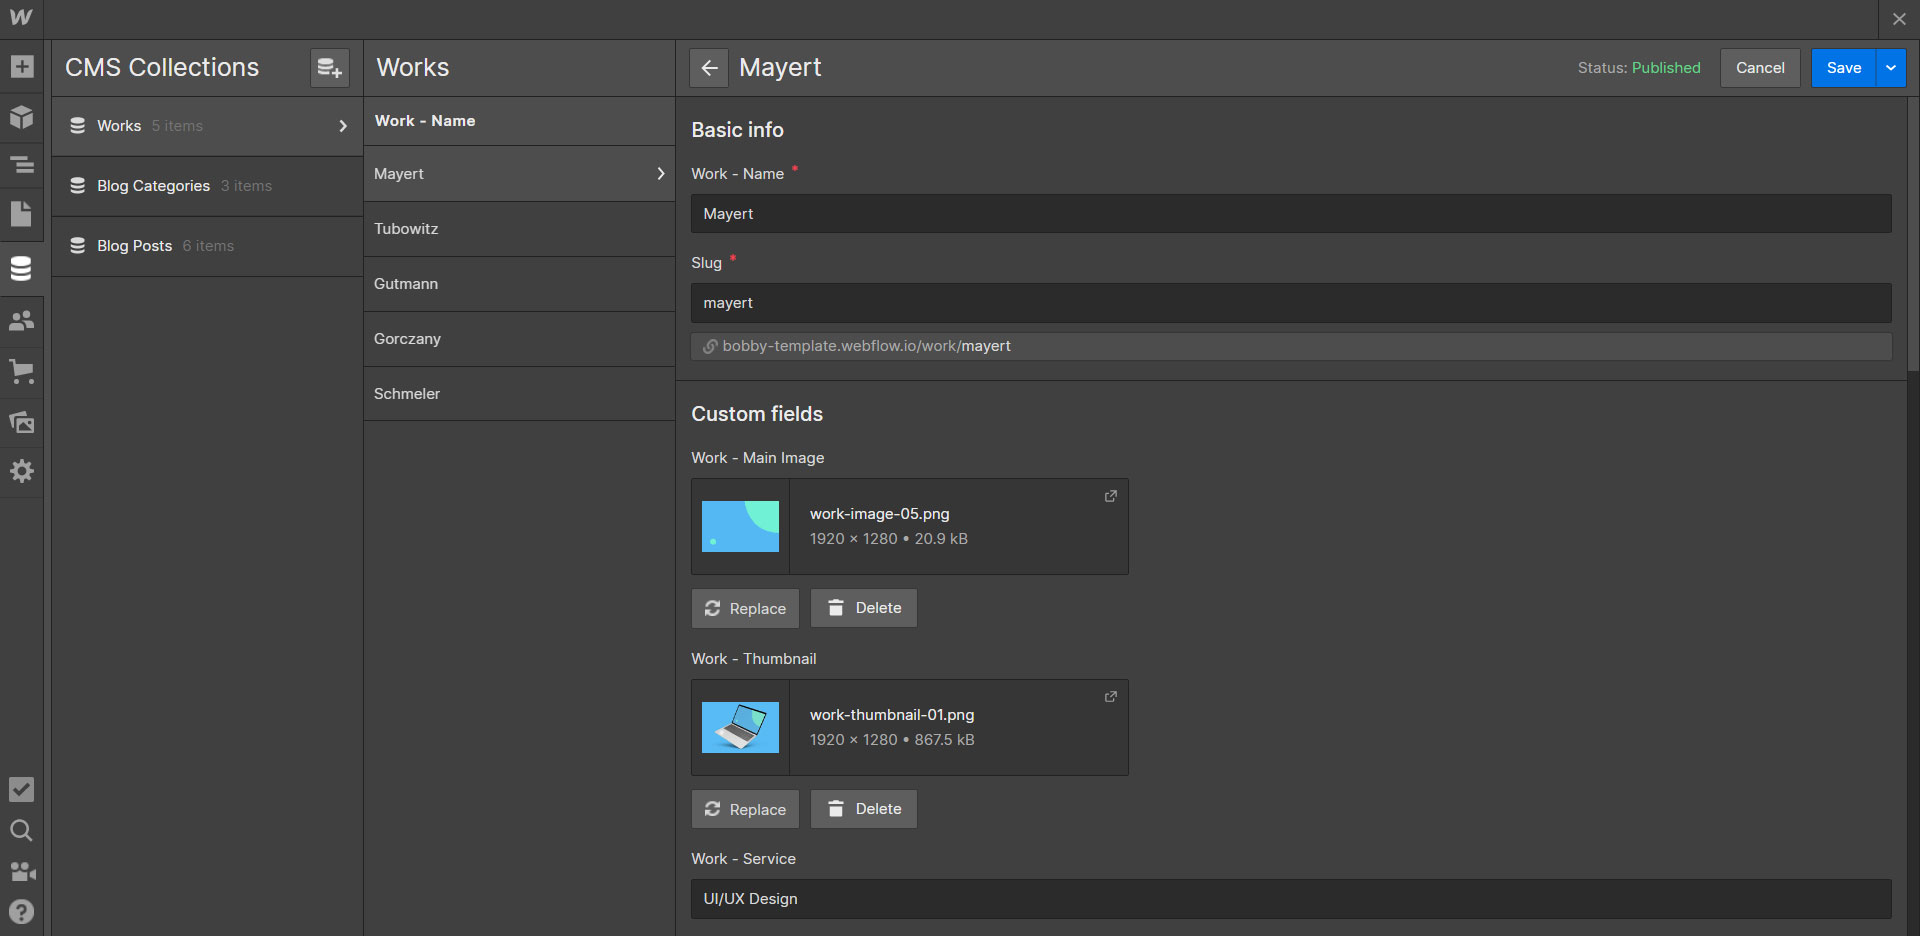The height and width of the screenshot is (936, 1920).
Task: Select the CMS Collections icon
Action: [21, 268]
